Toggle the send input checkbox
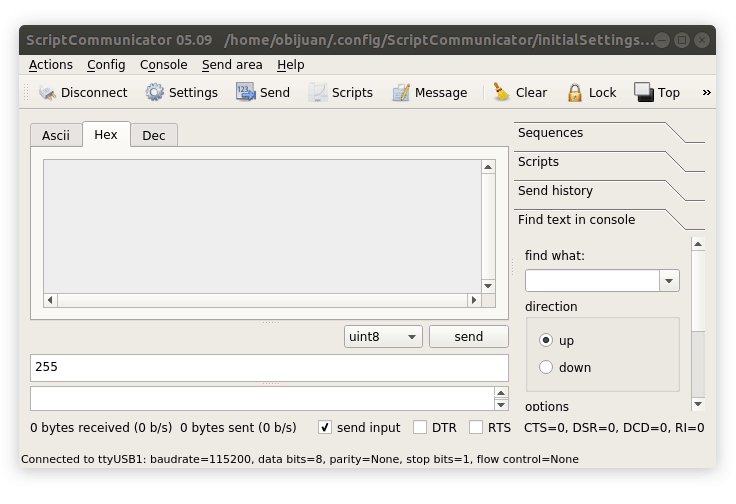The width and height of the screenshot is (736, 504). point(325,427)
